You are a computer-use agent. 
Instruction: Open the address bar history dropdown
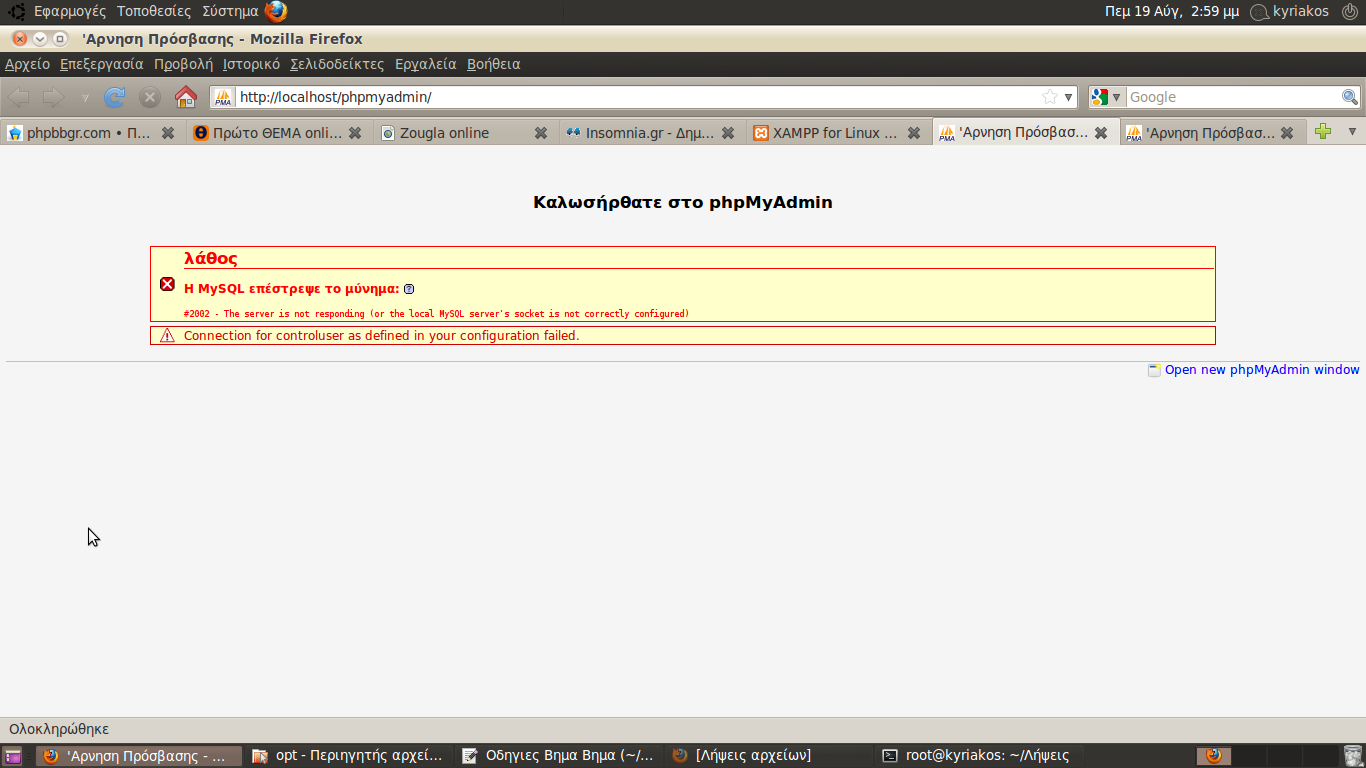tap(1069, 97)
